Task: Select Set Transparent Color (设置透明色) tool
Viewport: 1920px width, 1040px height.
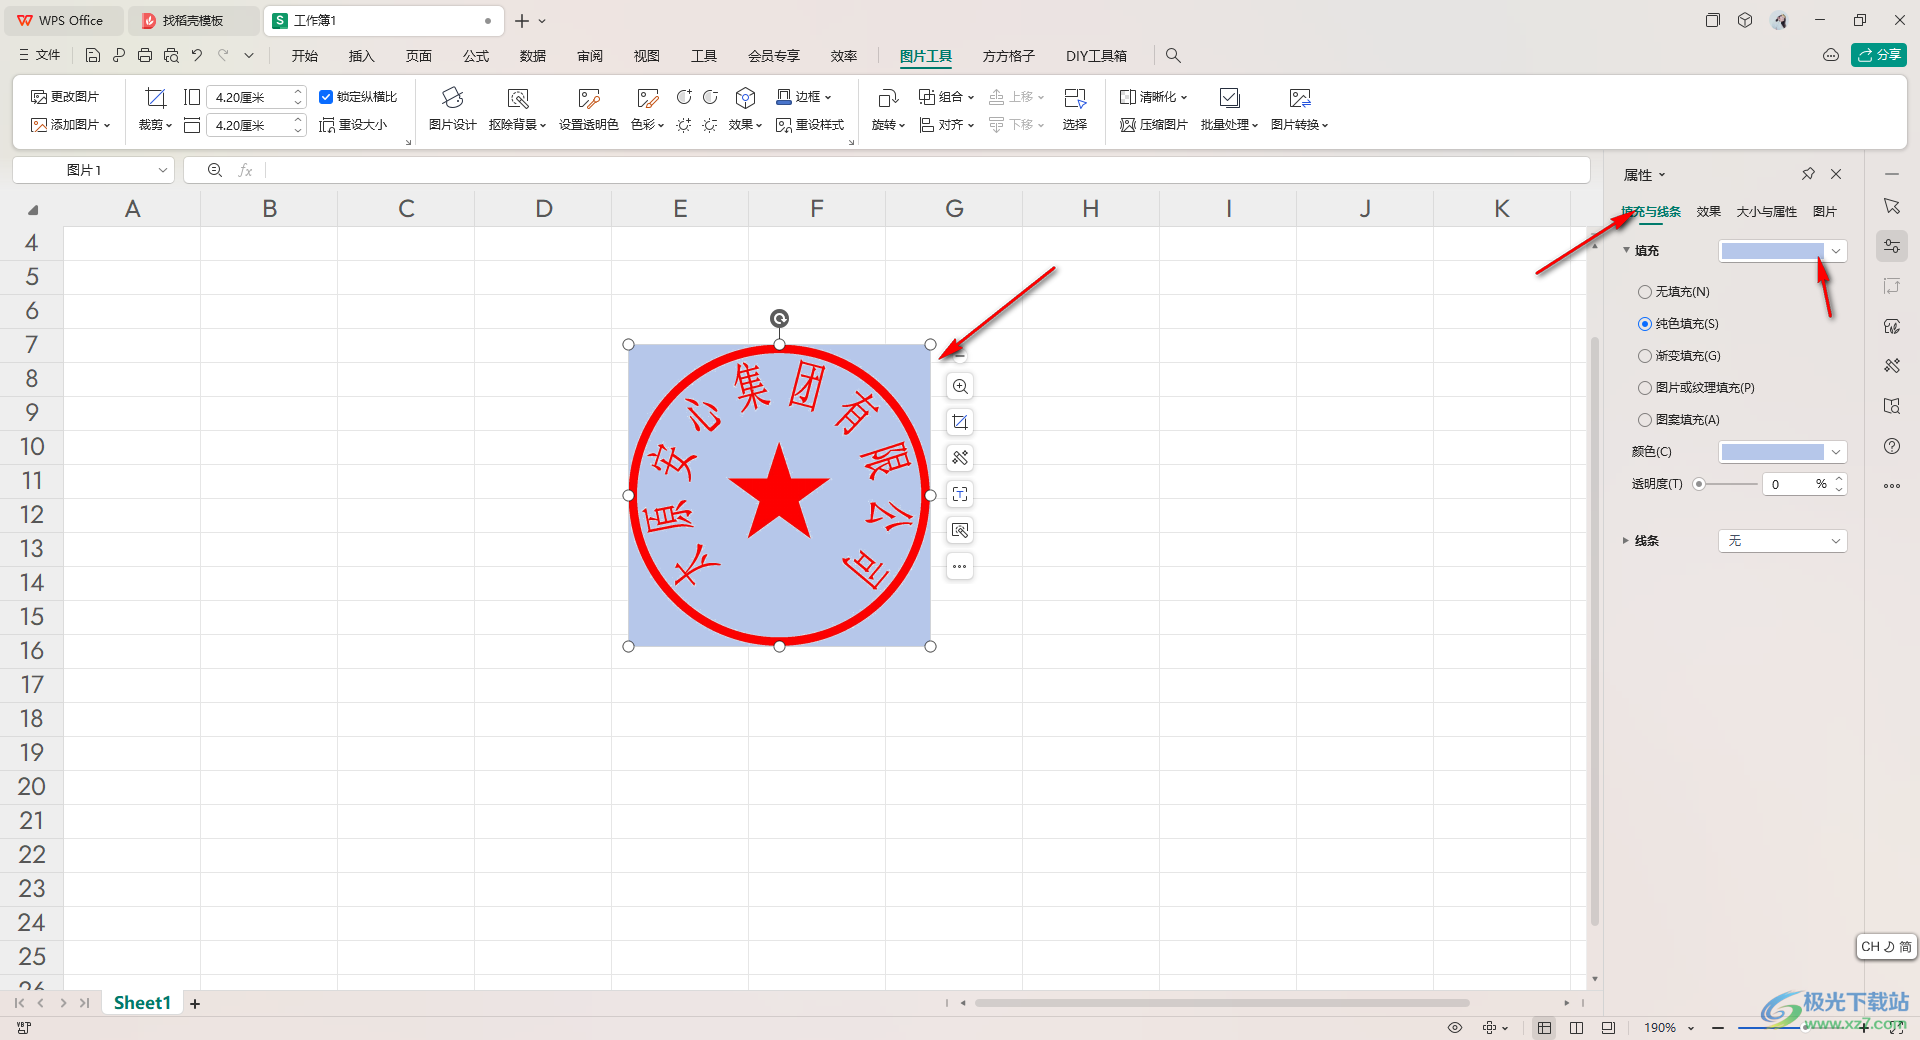Action: pyautogui.click(x=588, y=98)
